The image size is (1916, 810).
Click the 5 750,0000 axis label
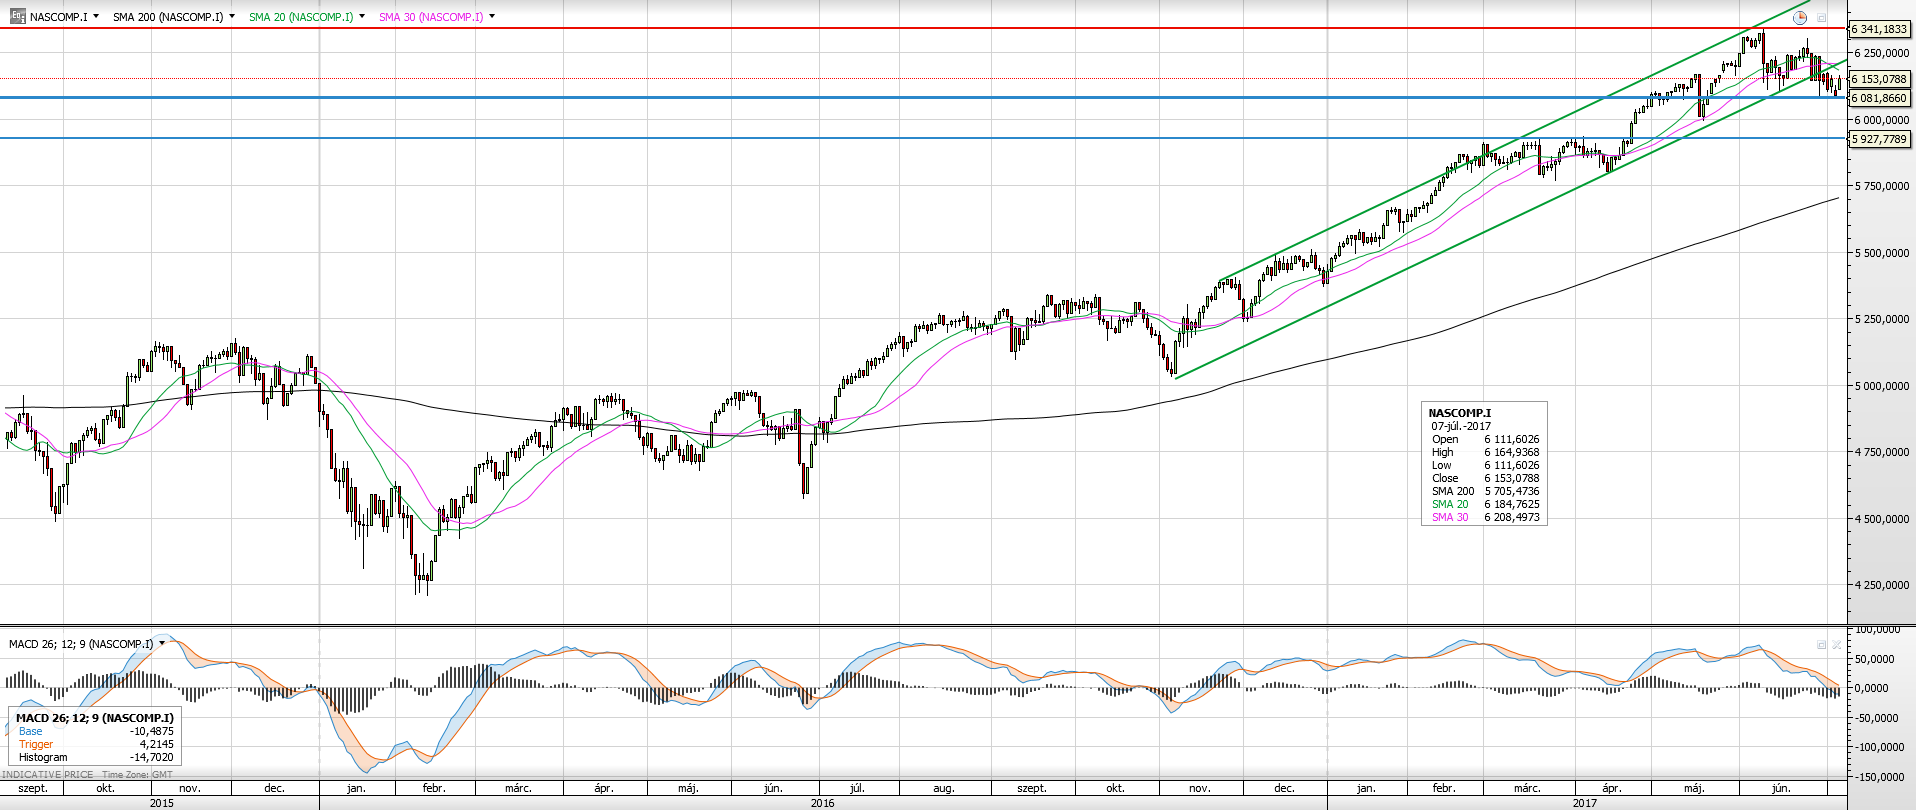click(x=1881, y=186)
